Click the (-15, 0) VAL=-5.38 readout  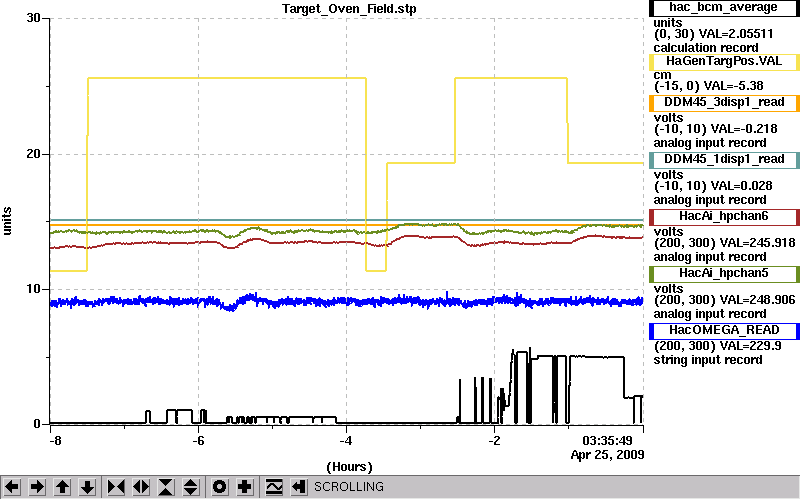709,86
